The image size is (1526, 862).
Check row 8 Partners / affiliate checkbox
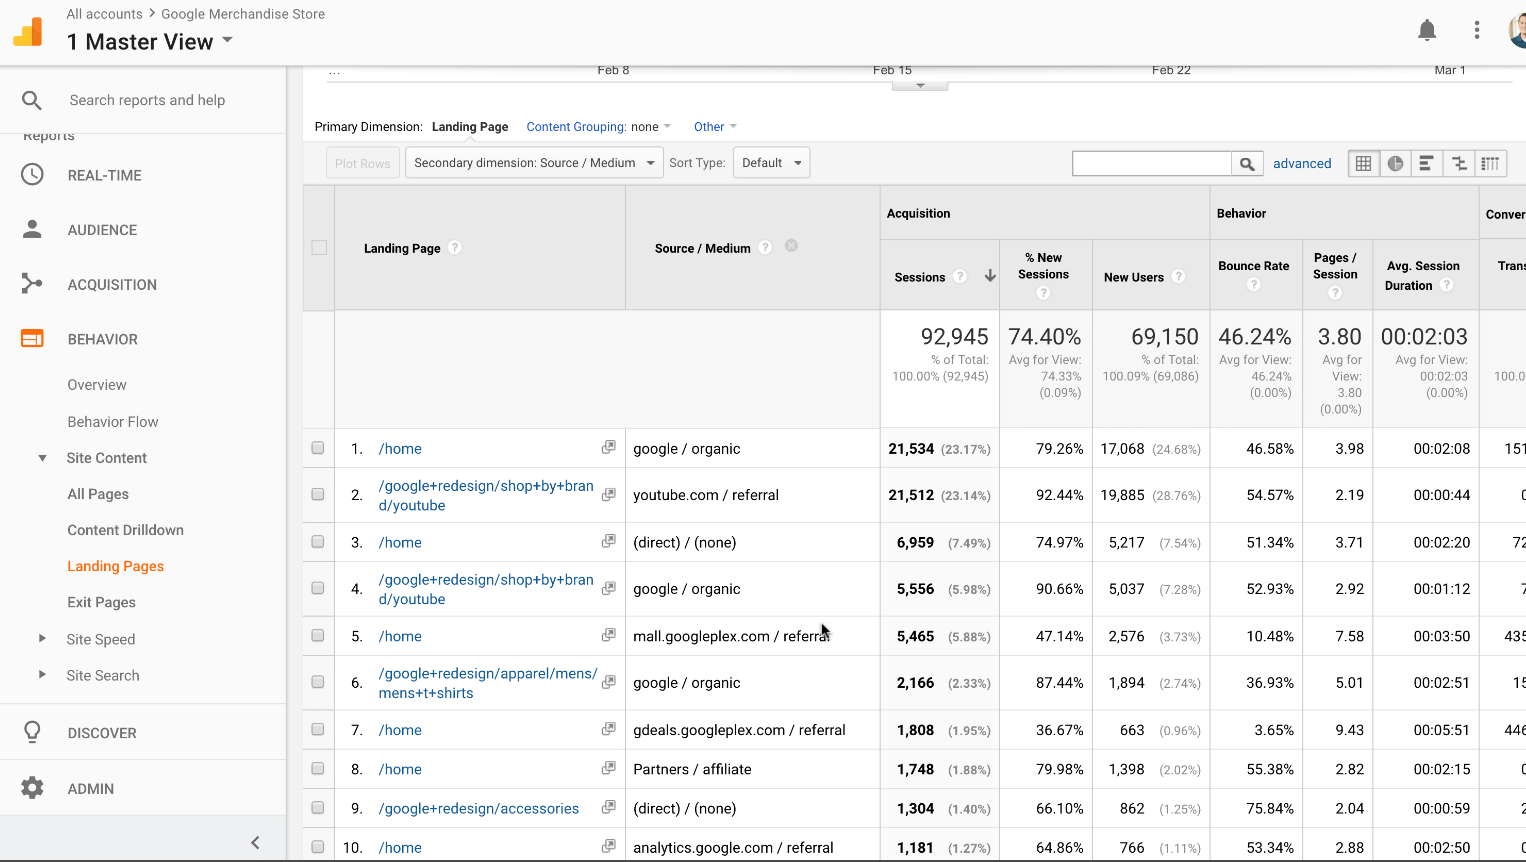[x=318, y=768]
